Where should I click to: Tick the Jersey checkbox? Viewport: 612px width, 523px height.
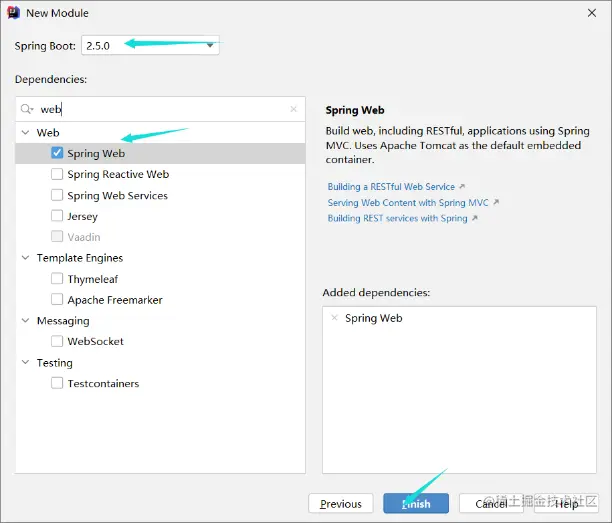tap(57, 215)
